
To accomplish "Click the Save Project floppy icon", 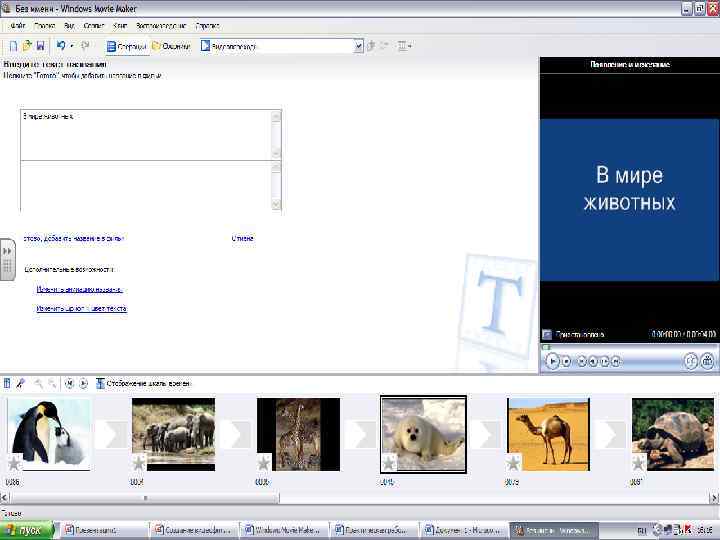I will 40,45.
